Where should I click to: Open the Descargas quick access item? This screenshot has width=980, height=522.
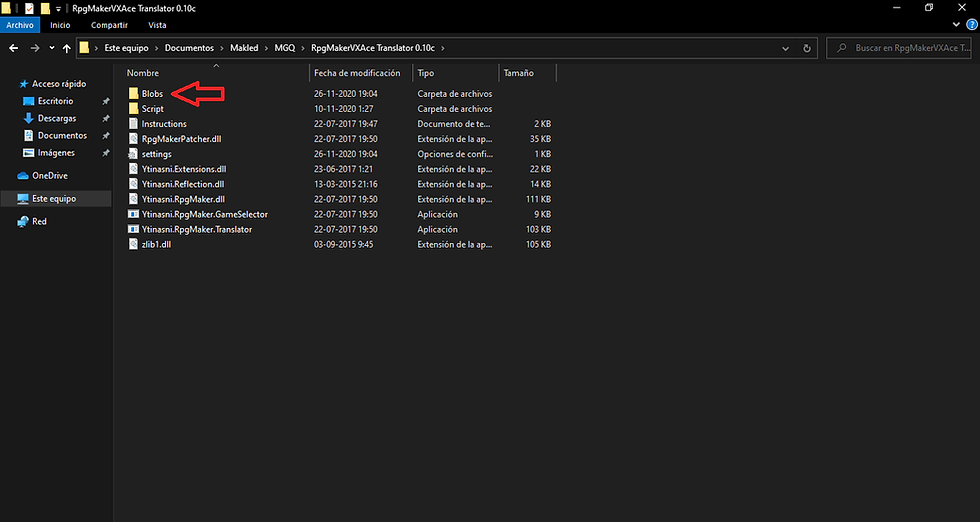[x=57, y=118]
